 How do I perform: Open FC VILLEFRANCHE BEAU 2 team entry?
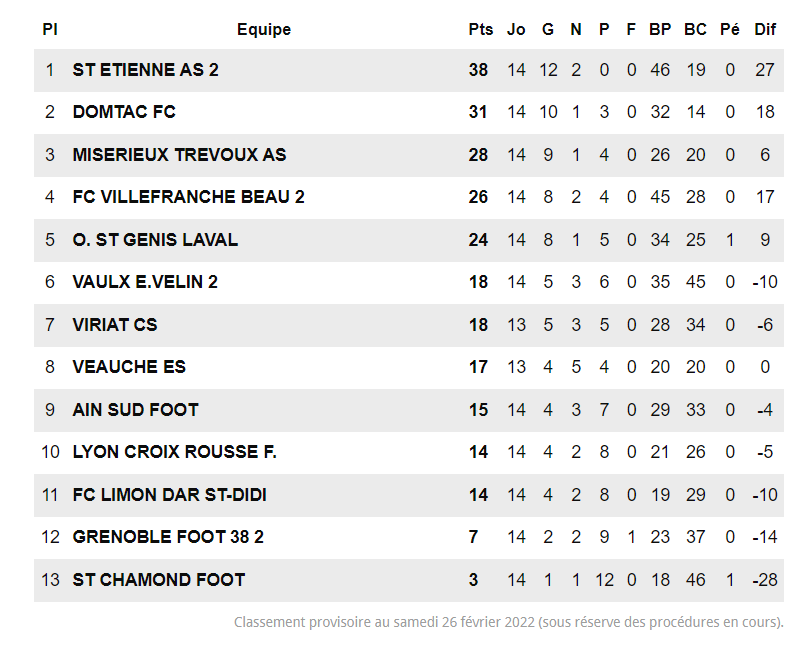click(x=188, y=197)
